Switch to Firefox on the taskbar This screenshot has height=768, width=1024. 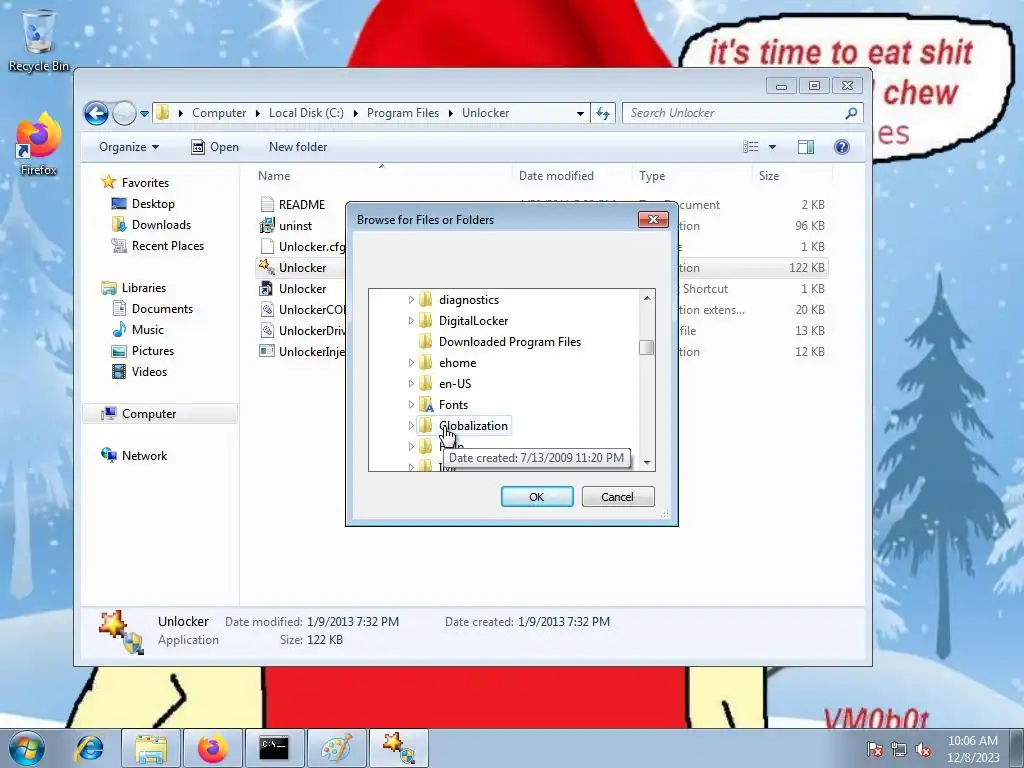coord(213,748)
